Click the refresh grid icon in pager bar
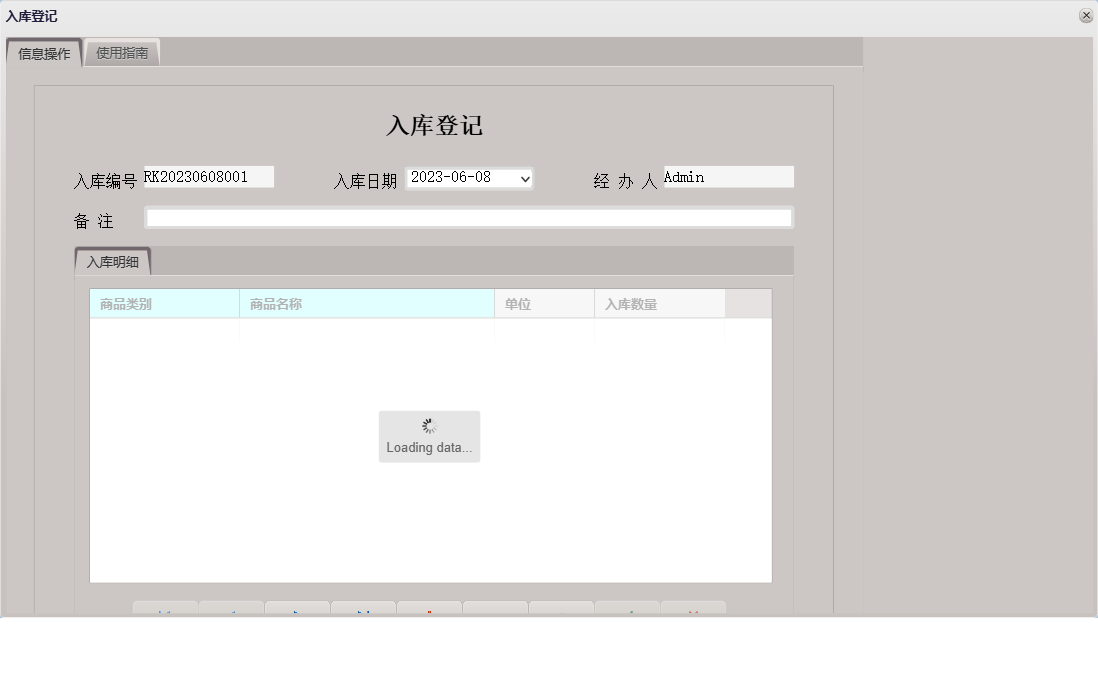This screenshot has width=1098, height=687. pyautogui.click(x=429, y=610)
